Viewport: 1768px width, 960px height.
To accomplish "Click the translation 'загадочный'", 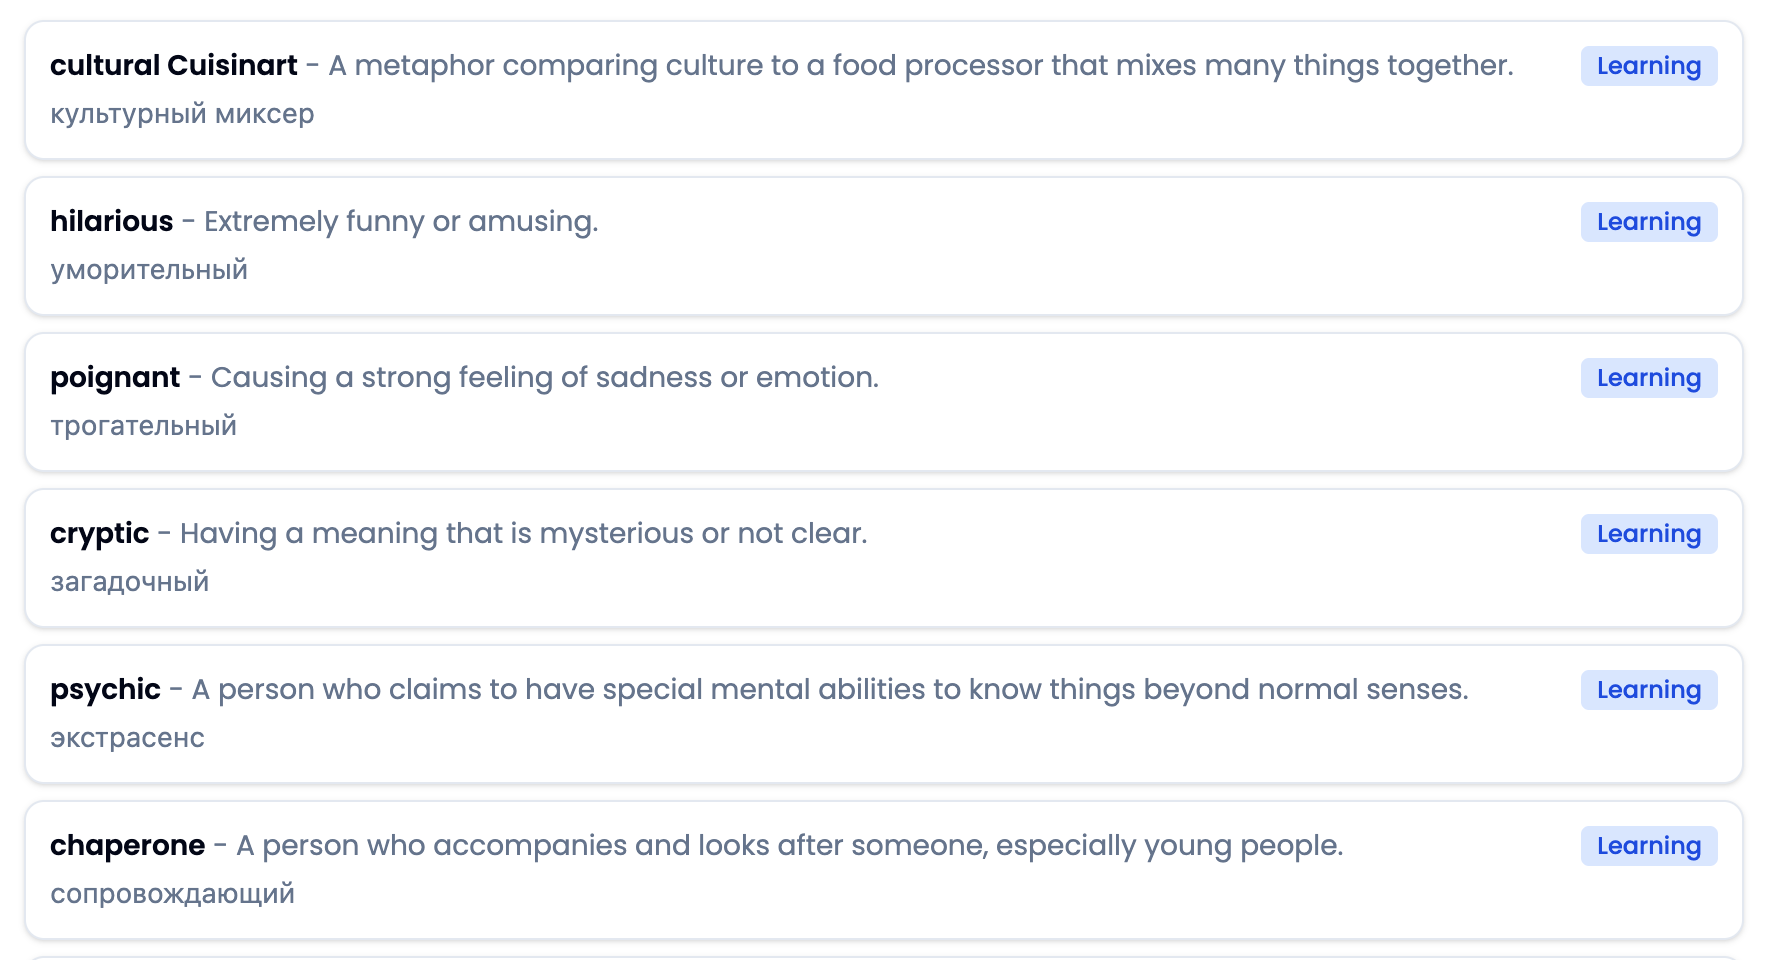I will click(x=130, y=582).
